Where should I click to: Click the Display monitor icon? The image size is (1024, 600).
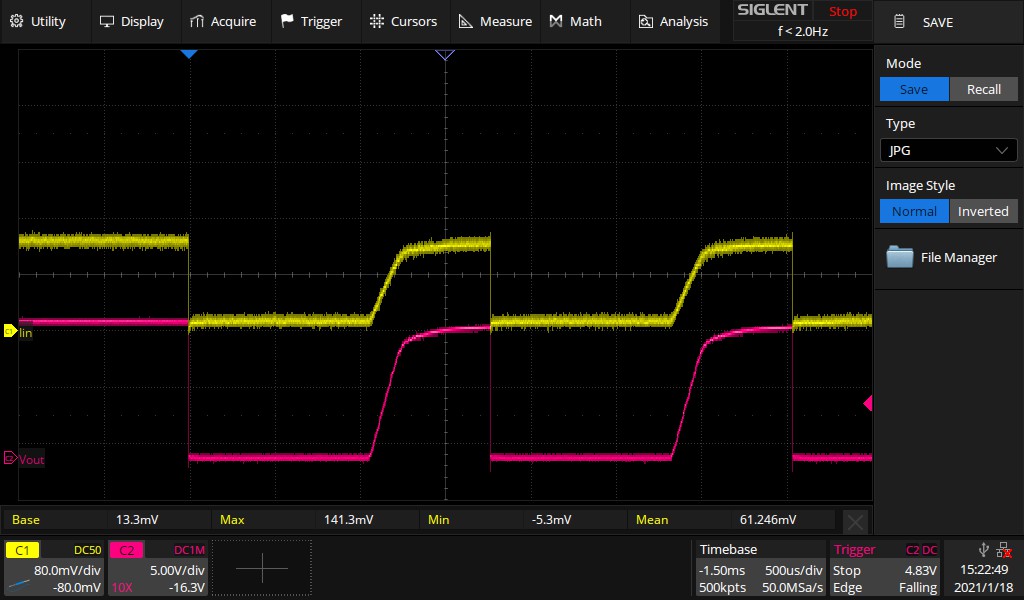(106, 22)
